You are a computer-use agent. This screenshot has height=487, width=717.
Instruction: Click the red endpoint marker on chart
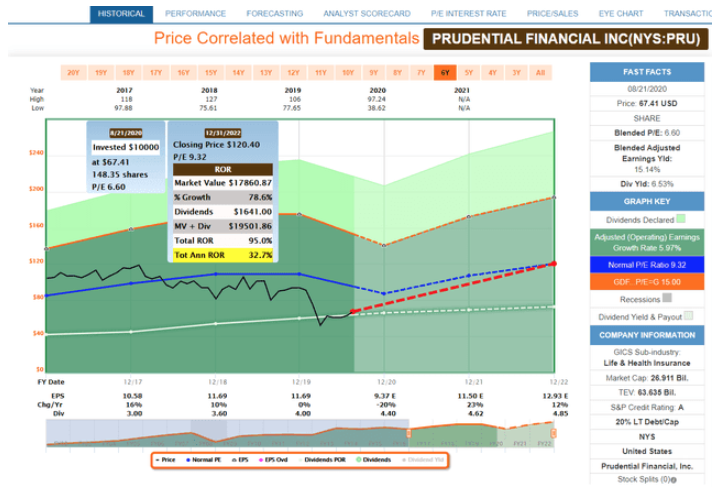[554, 264]
